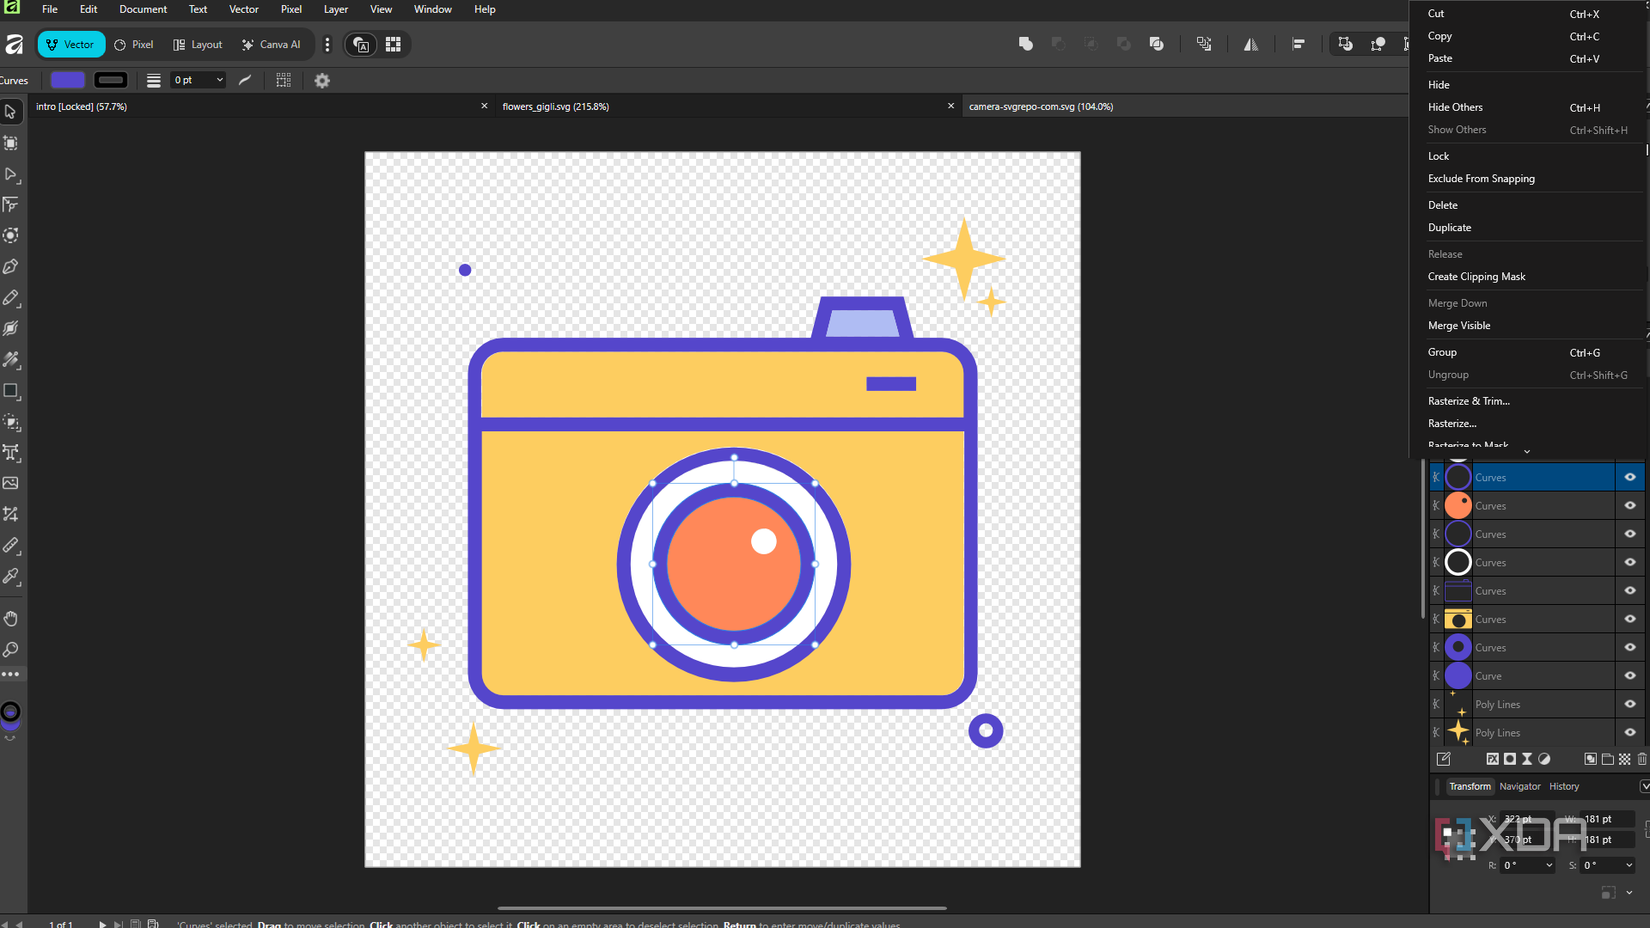Add a group folder in Layers panel
1650x928 pixels.
click(1608, 759)
